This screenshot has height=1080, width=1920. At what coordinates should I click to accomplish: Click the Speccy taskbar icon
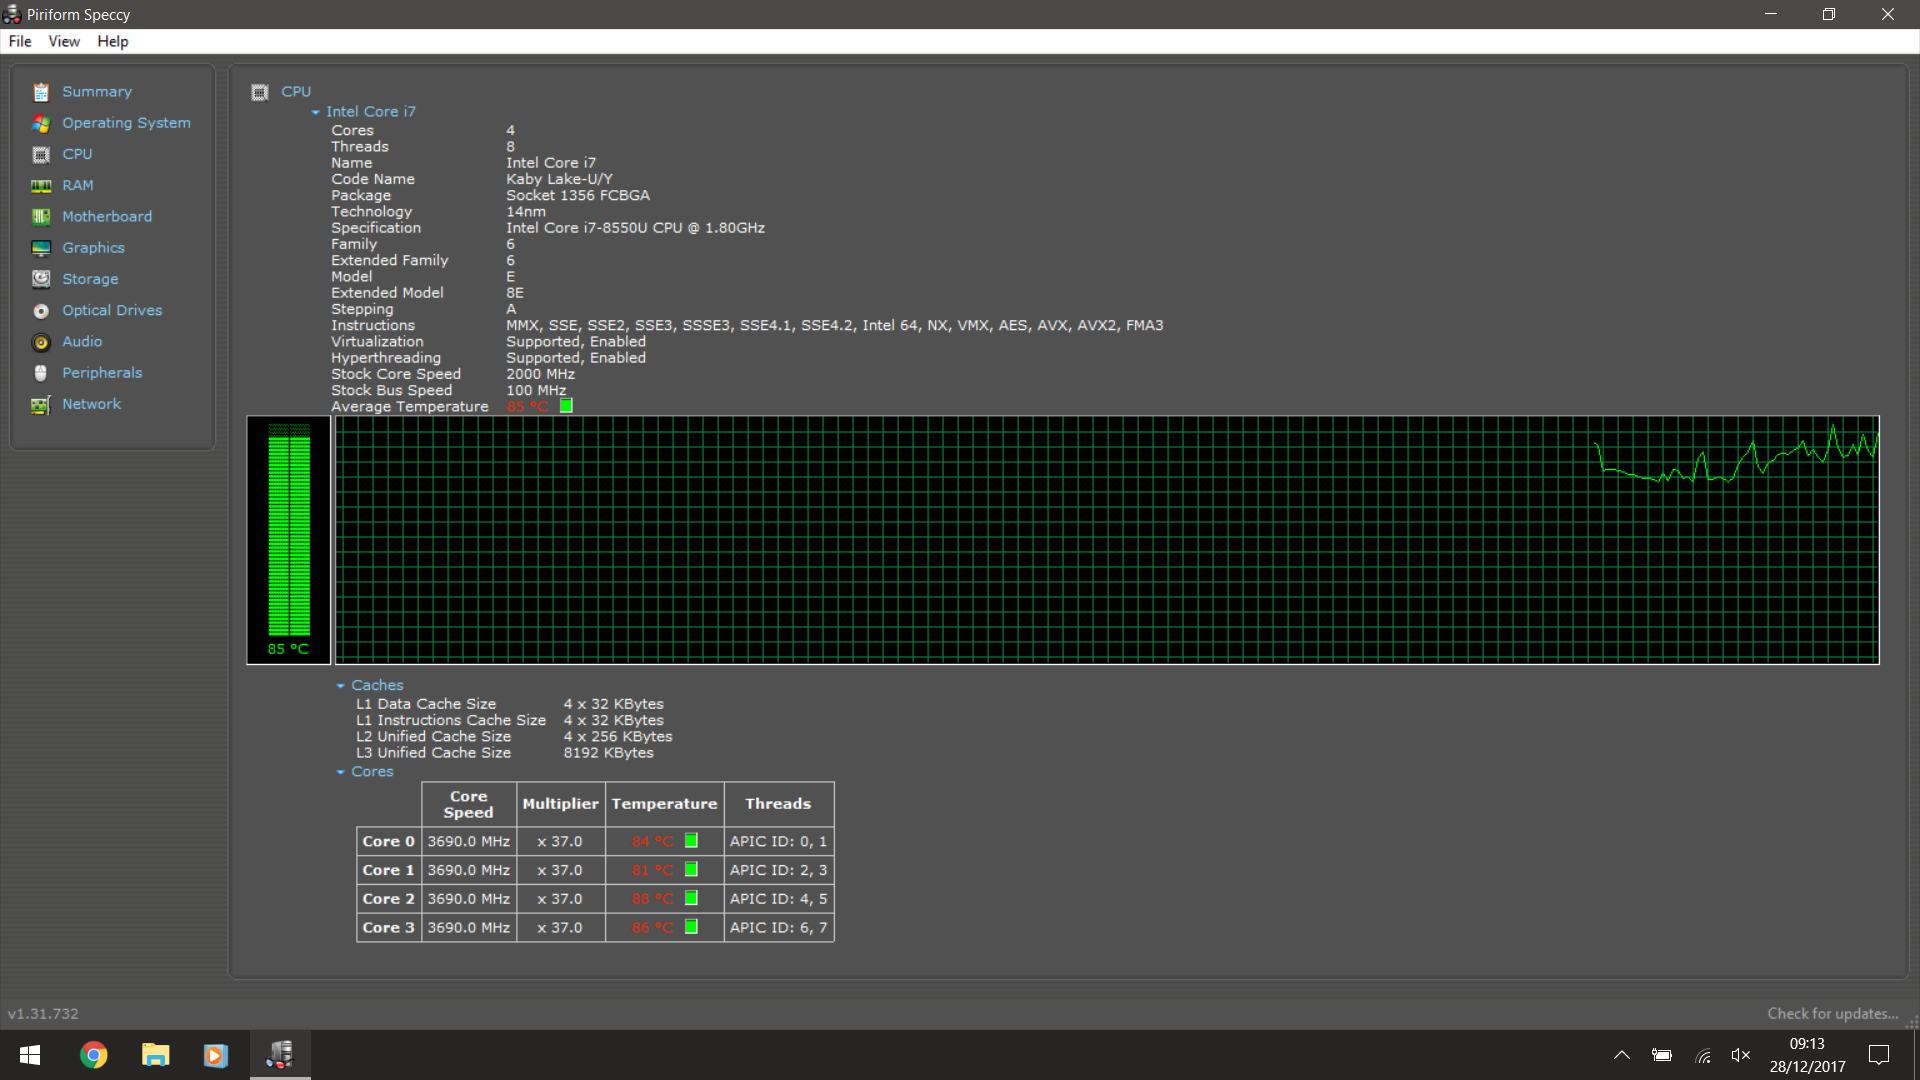[x=280, y=1055]
